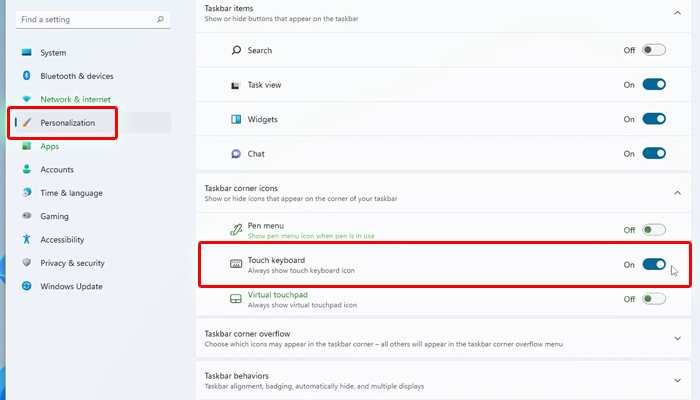Screen dimensions: 700x400
Task: Turn off the Touch keyboard toggle
Action: click(654, 264)
